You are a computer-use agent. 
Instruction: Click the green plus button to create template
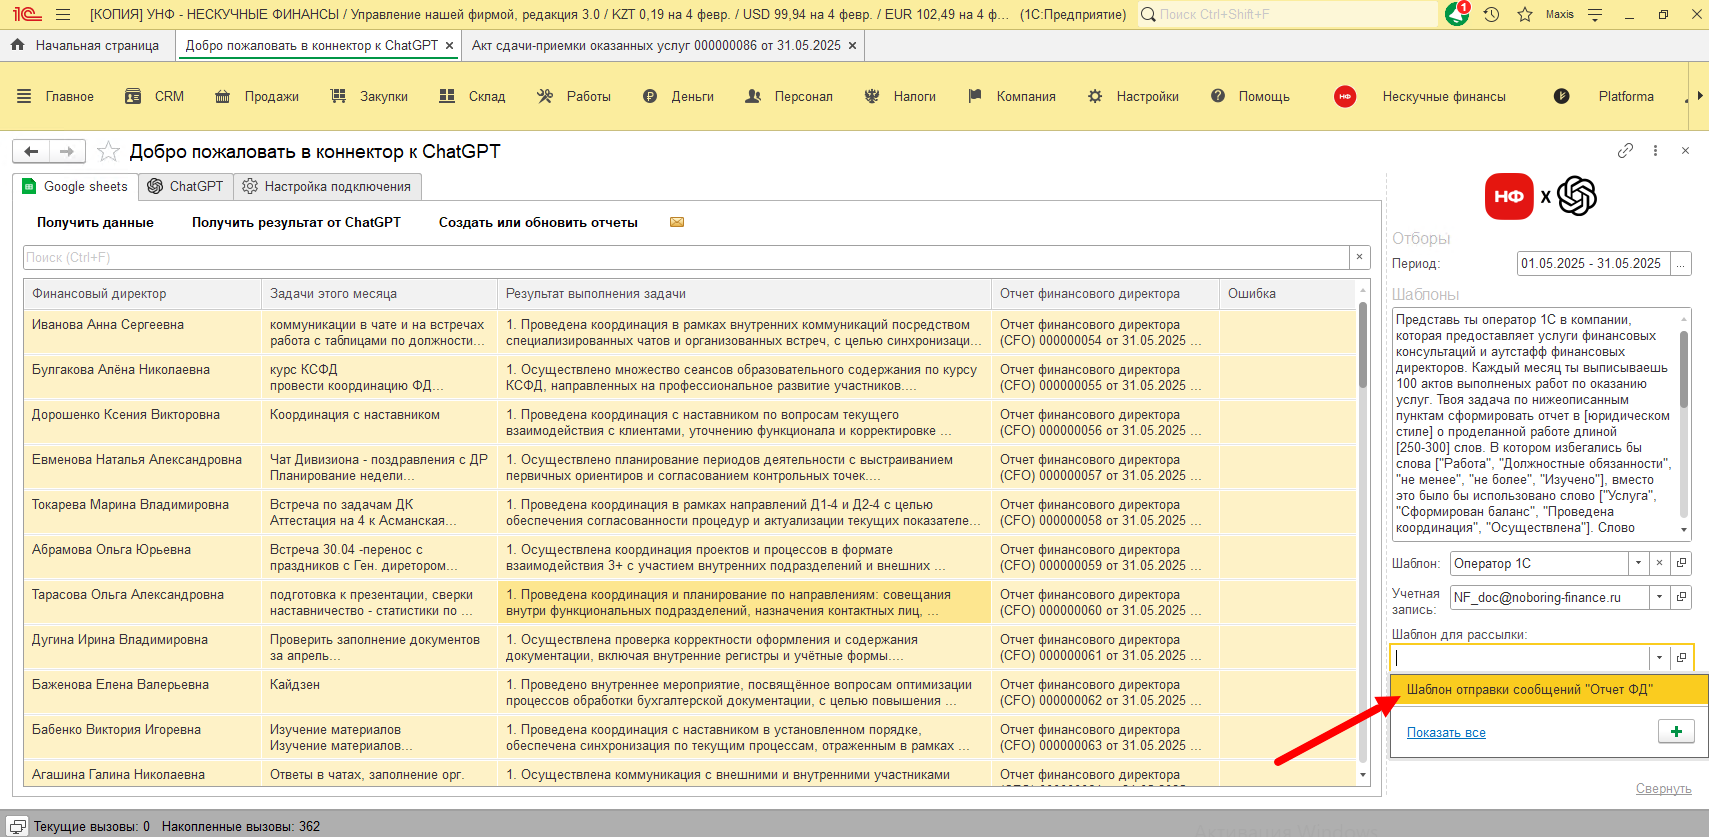(x=1676, y=732)
